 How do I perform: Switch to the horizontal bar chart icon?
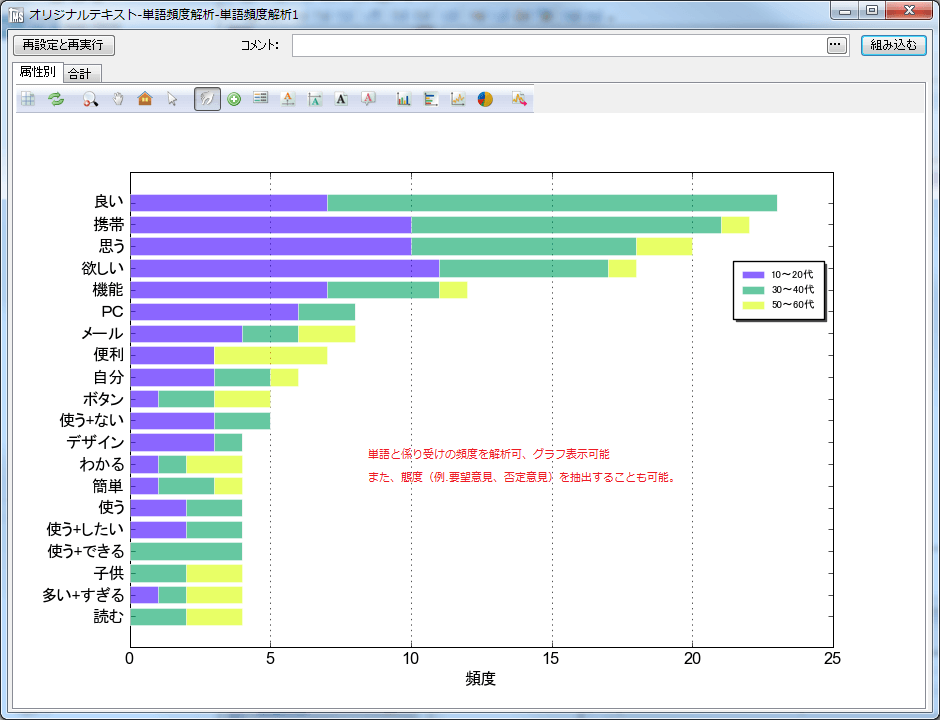(x=431, y=99)
